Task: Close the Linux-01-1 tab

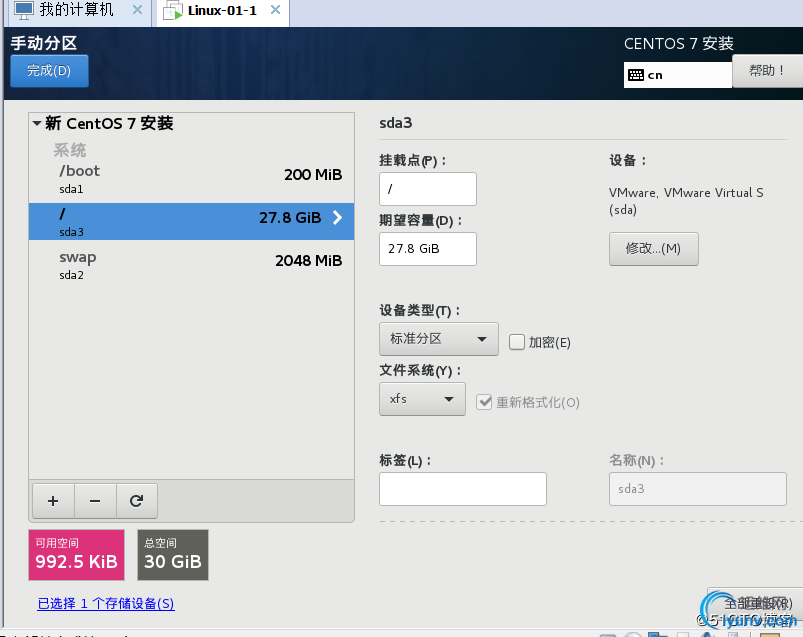Action: (276, 10)
